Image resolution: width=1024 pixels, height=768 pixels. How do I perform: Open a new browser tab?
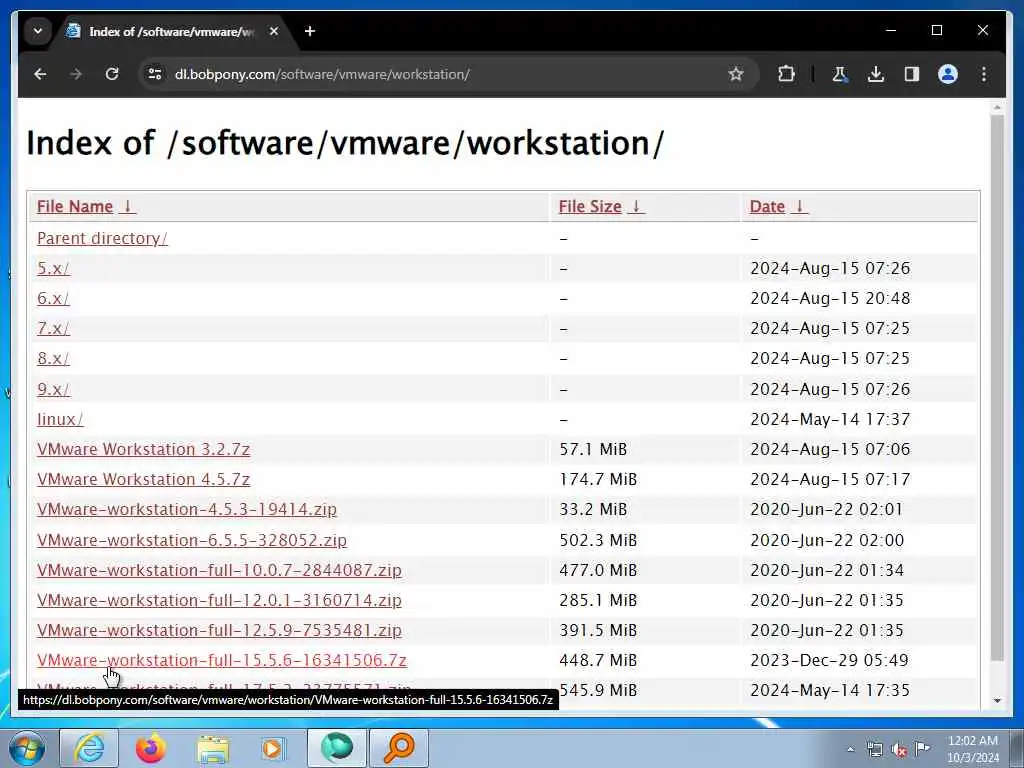click(x=310, y=31)
